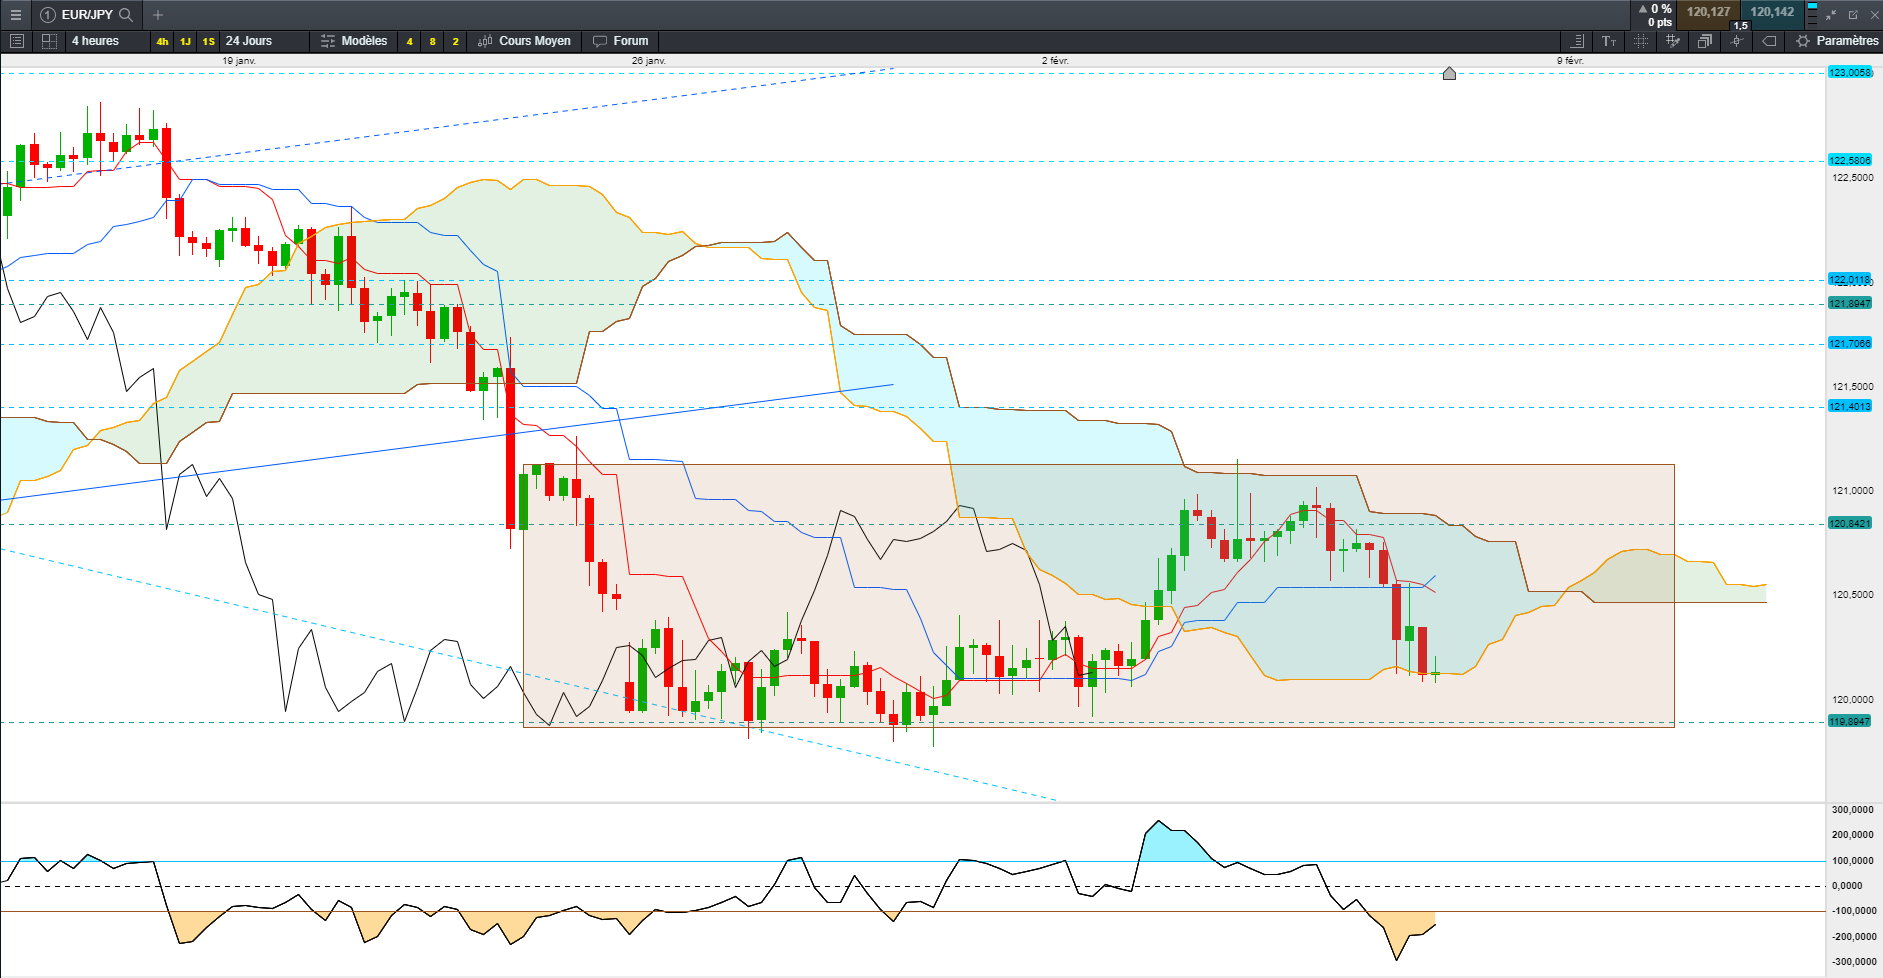Viewport: 1883px width, 978px height.
Task: Apply template preset 8
Action: 432,41
